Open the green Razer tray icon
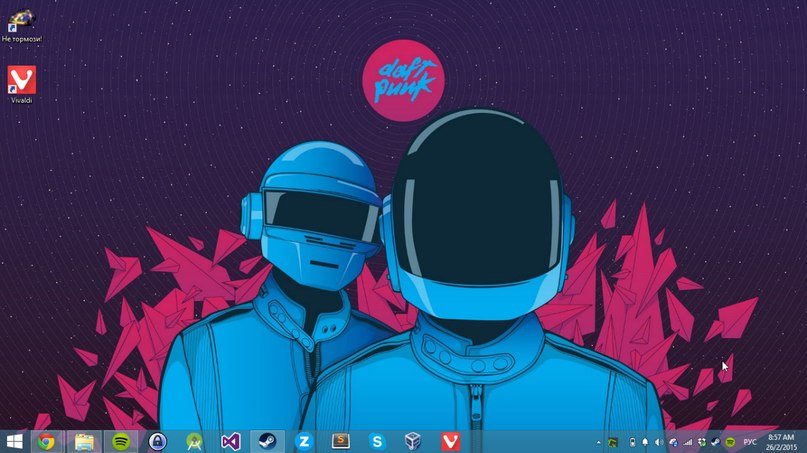Screen dimensions: 807x453 [x=612, y=442]
